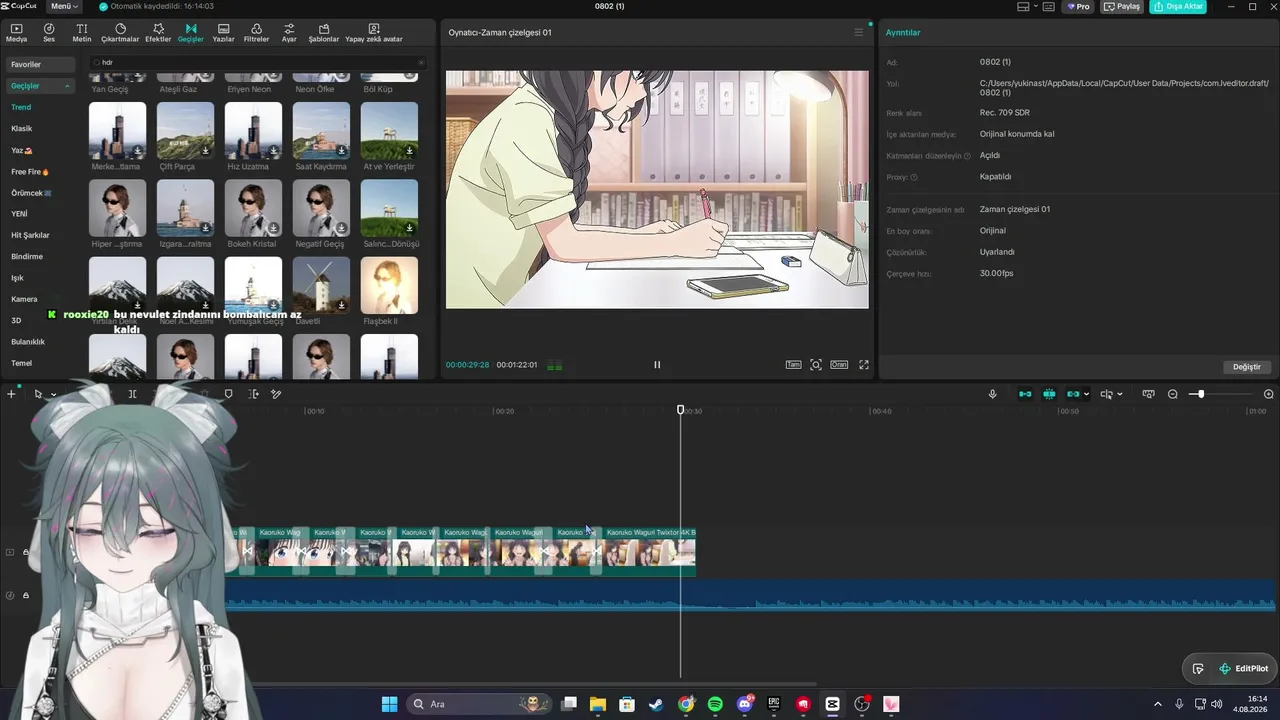Clear the hdr search text
Viewport: 1280px width, 720px height.
(x=421, y=62)
